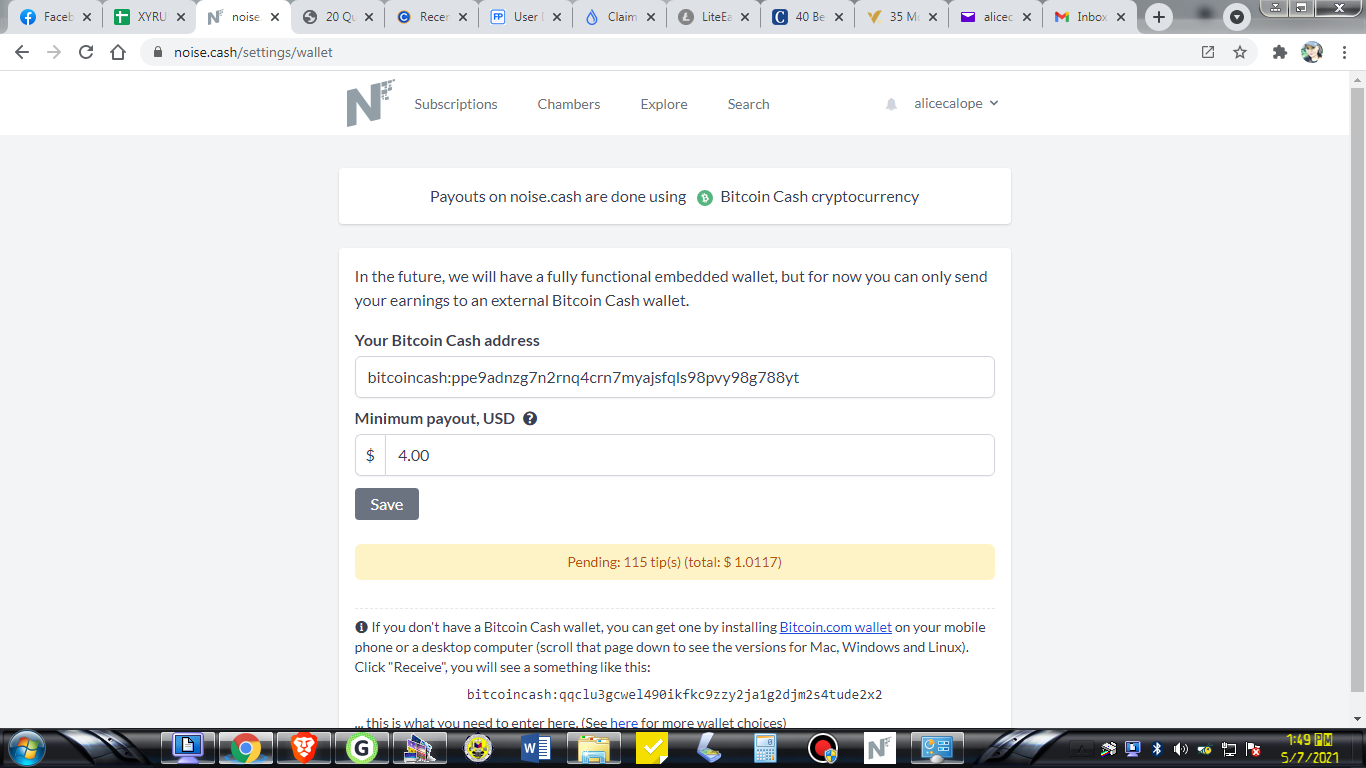Screen dimensions: 1366x768
Task: Open the Search page
Action: click(749, 104)
